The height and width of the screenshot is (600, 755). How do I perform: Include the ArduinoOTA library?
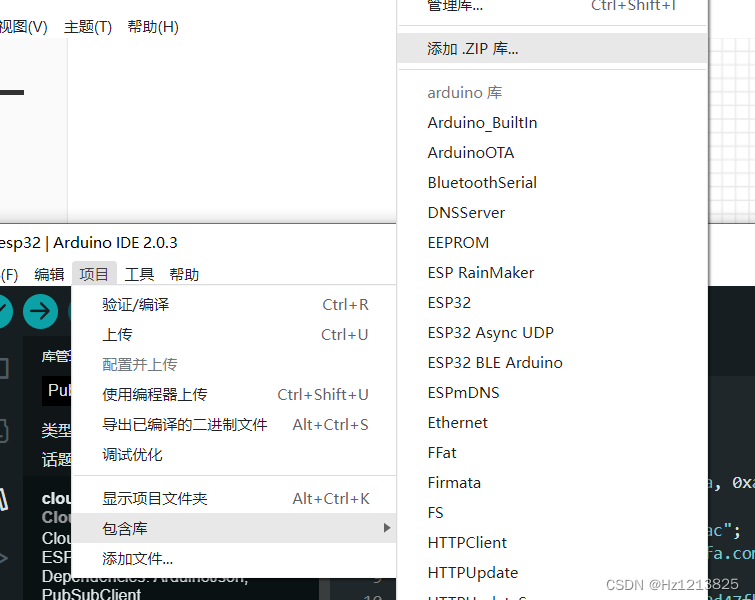tap(553, 153)
